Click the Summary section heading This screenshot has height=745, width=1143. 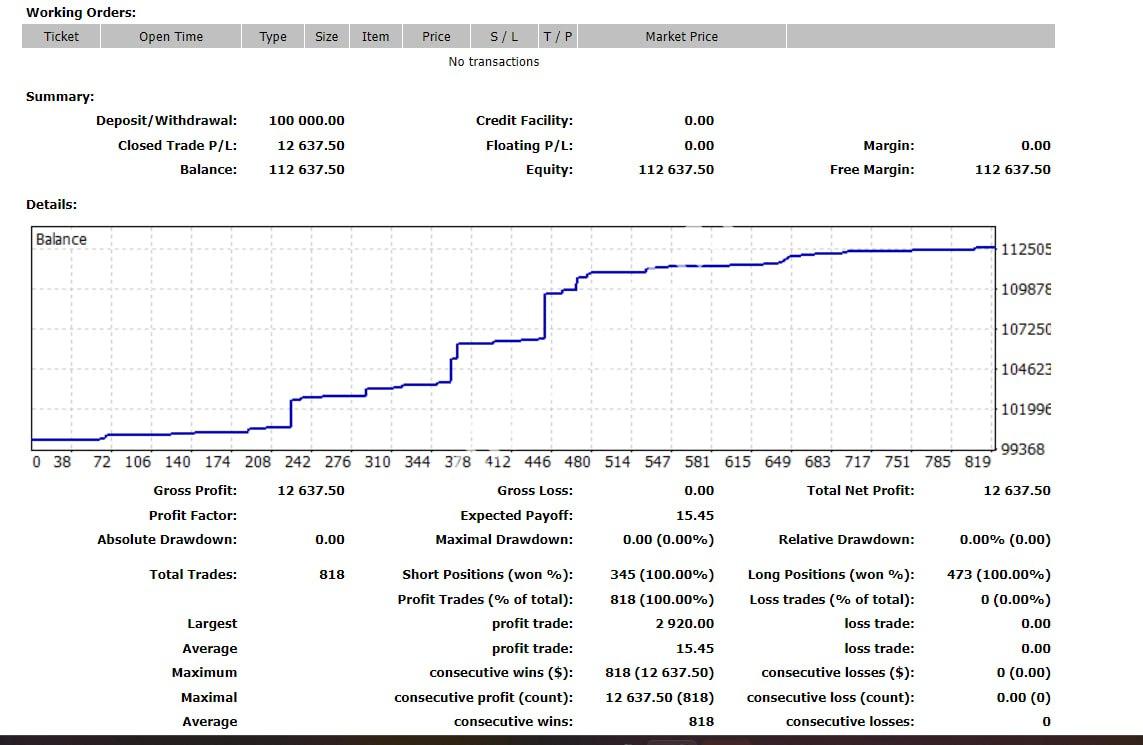[60, 97]
